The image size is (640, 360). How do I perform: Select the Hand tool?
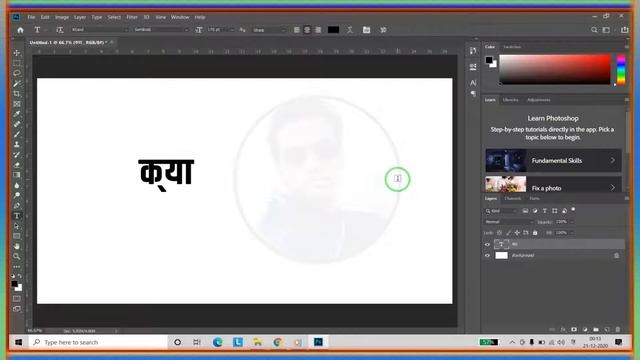17,247
